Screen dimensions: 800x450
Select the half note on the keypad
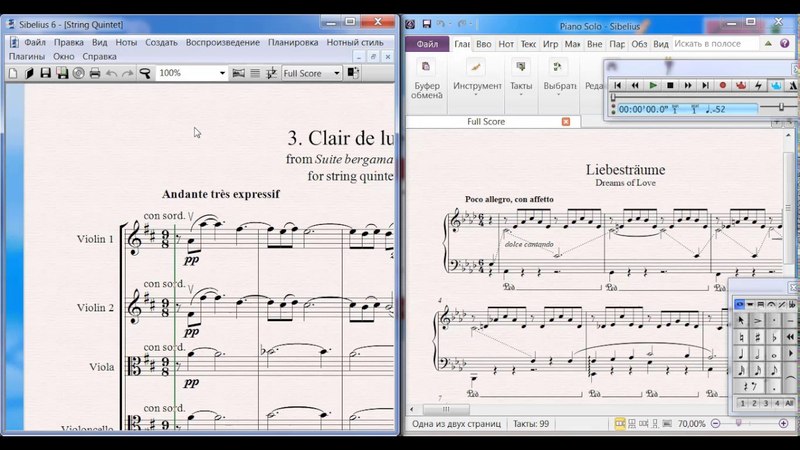pos(758,354)
